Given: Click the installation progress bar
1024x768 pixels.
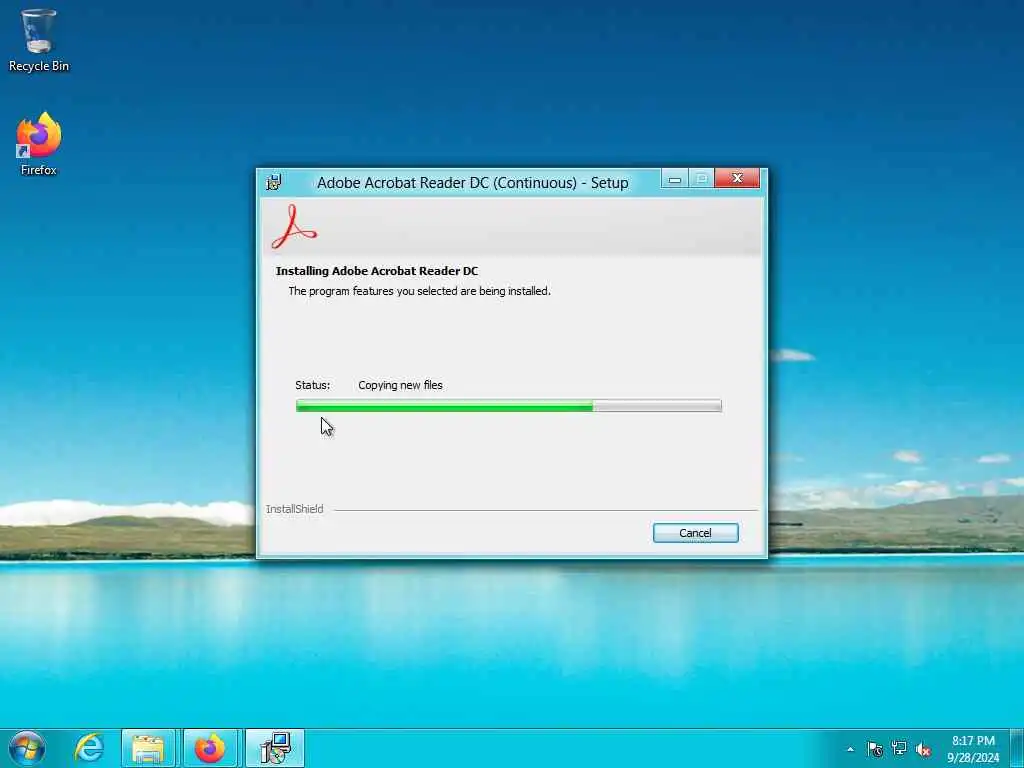Looking at the screenshot, I should [x=509, y=406].
